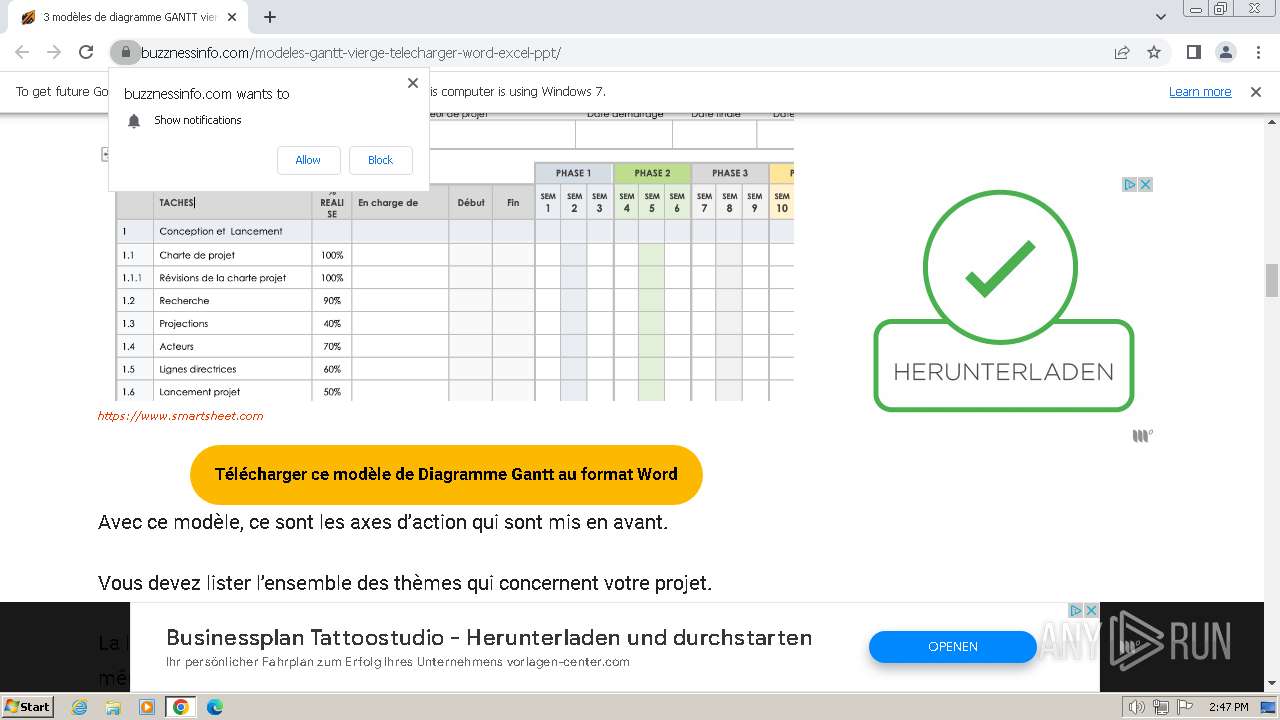Click the 'Recherche' task cell
Screen dimensions: 1280x720
(233, 301)
